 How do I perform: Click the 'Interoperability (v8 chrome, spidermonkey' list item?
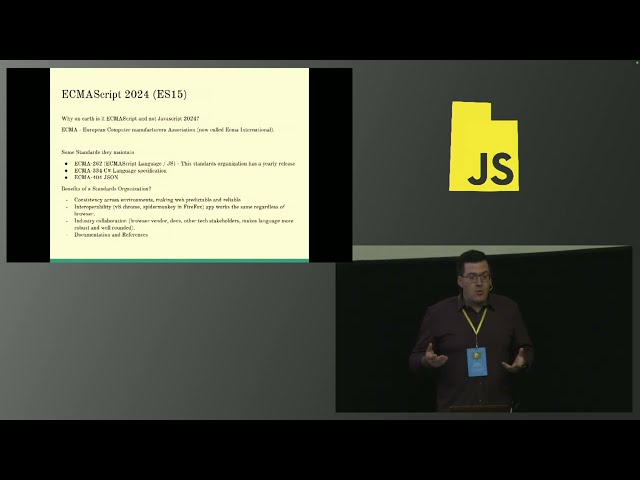[180, 210]
